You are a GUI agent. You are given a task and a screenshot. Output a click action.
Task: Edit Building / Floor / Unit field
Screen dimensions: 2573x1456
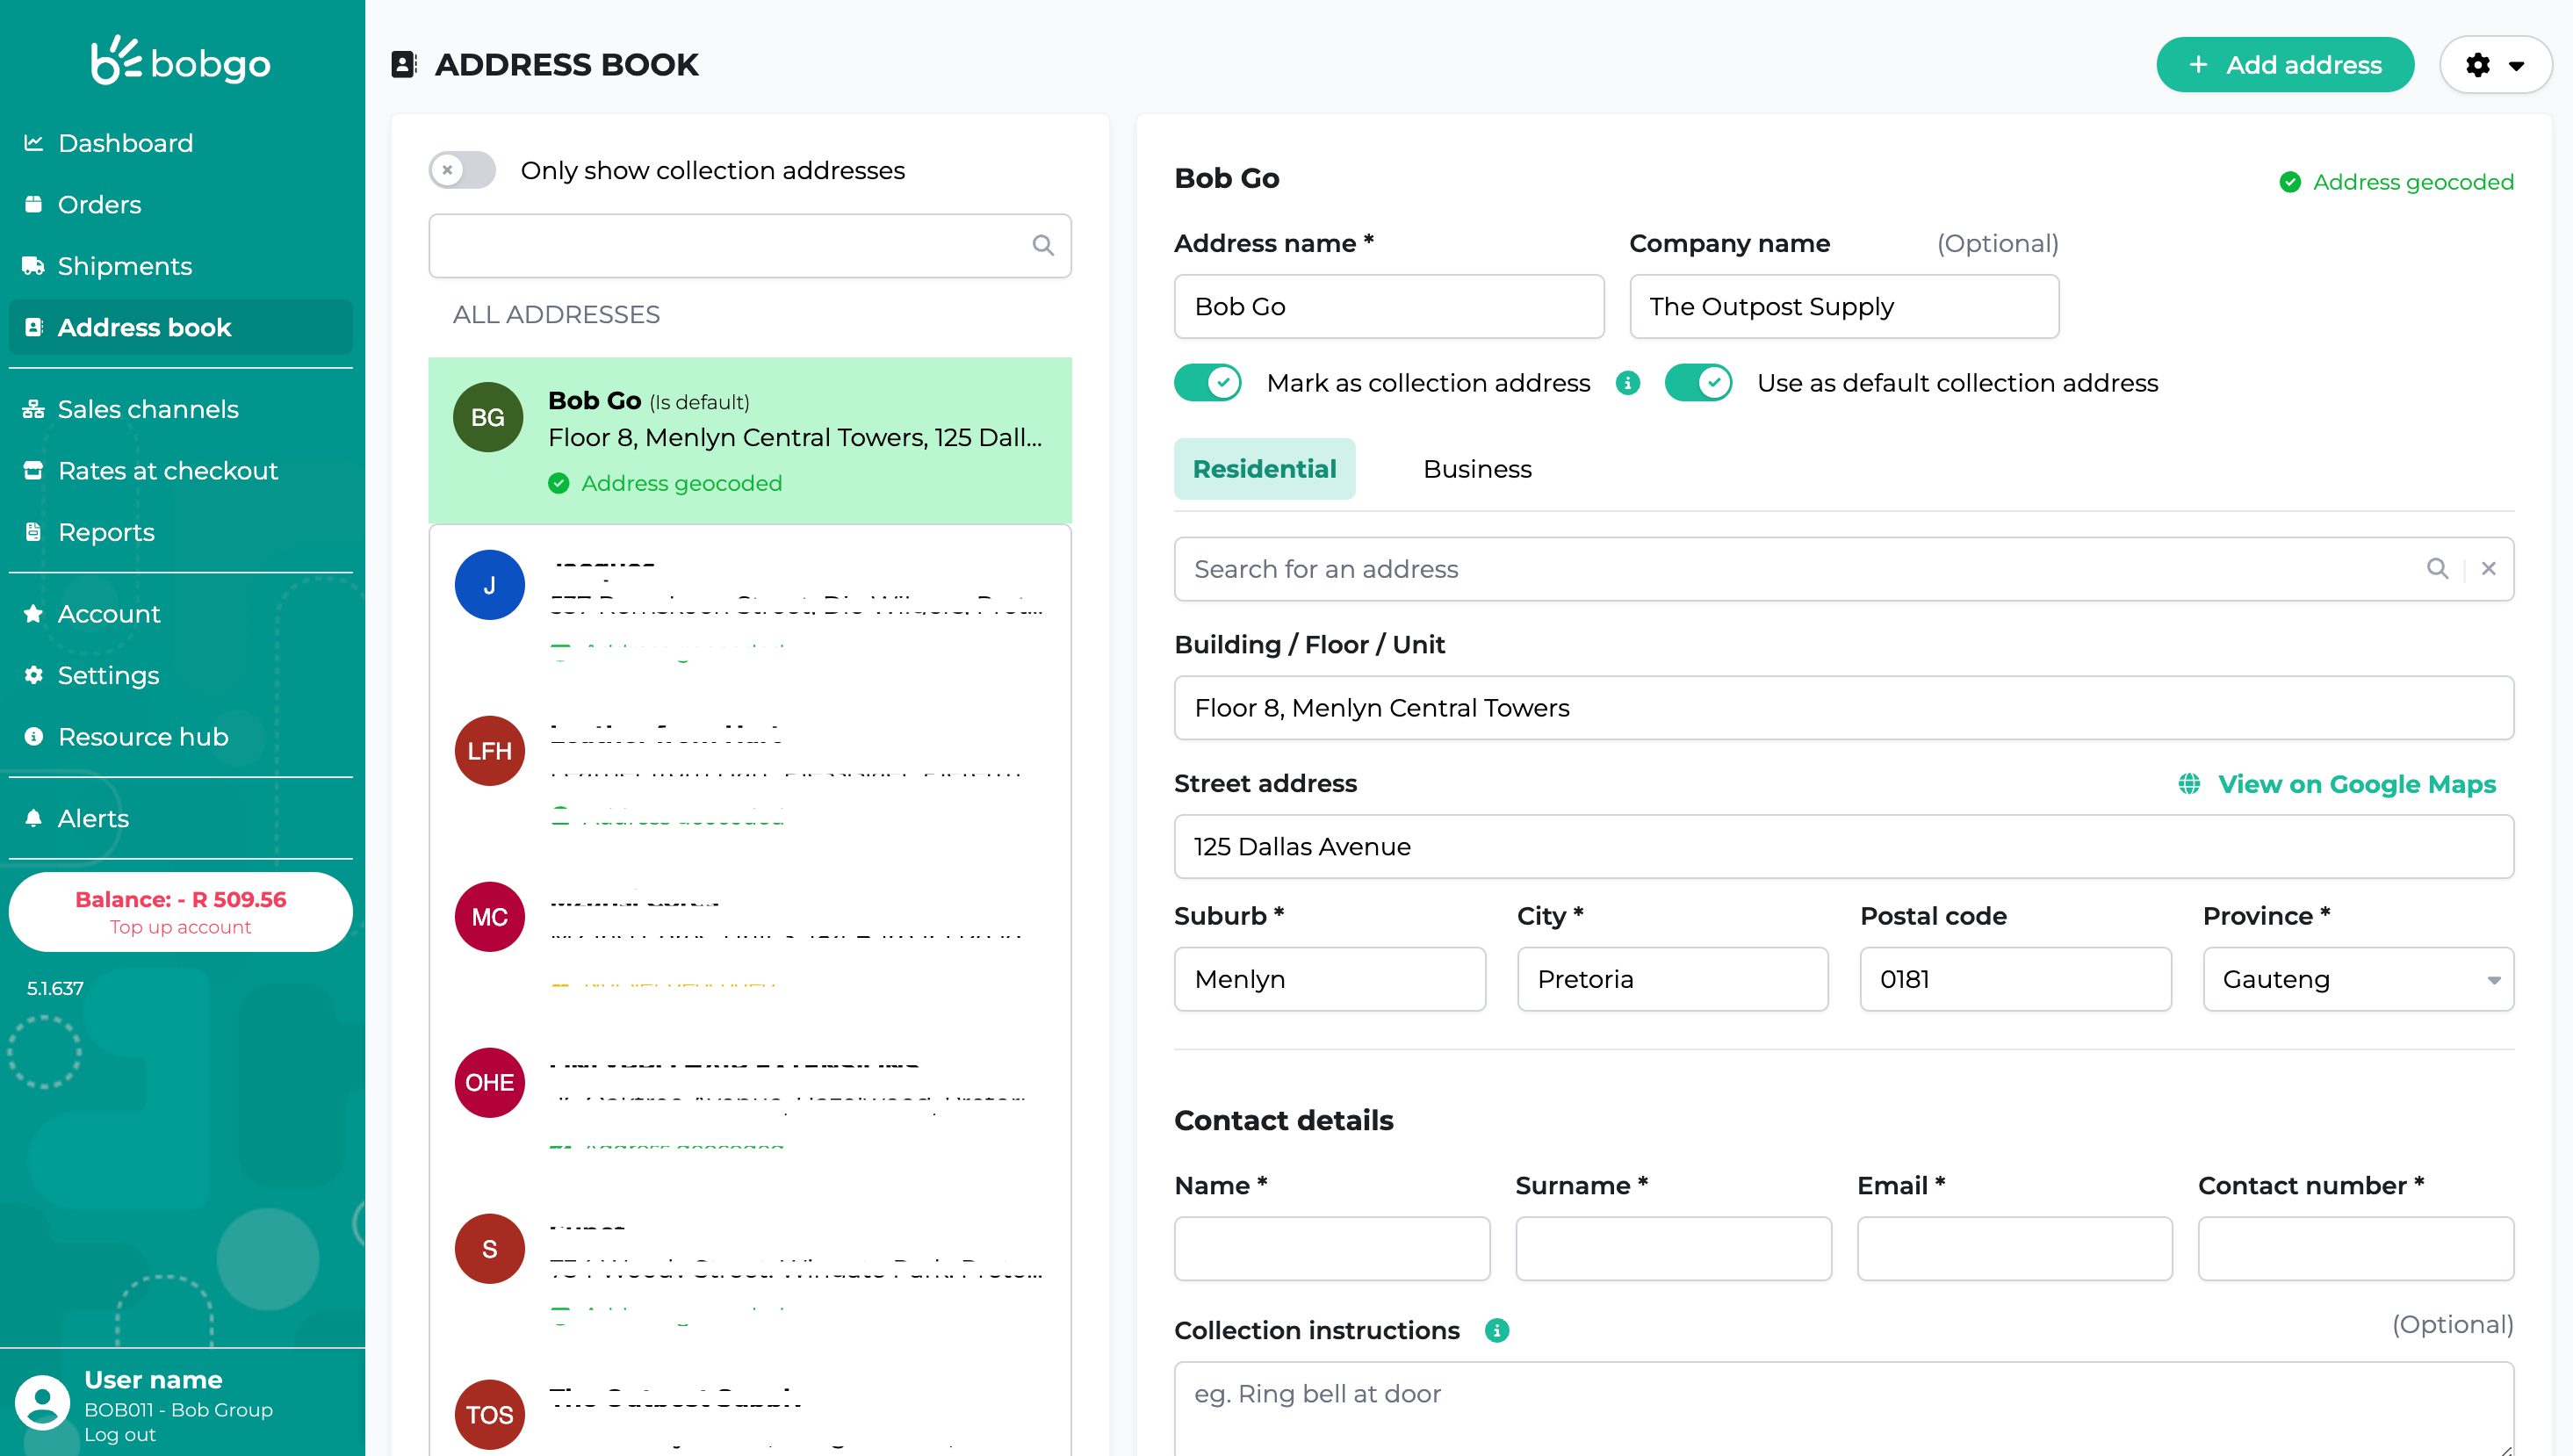tap(1843, 708)
